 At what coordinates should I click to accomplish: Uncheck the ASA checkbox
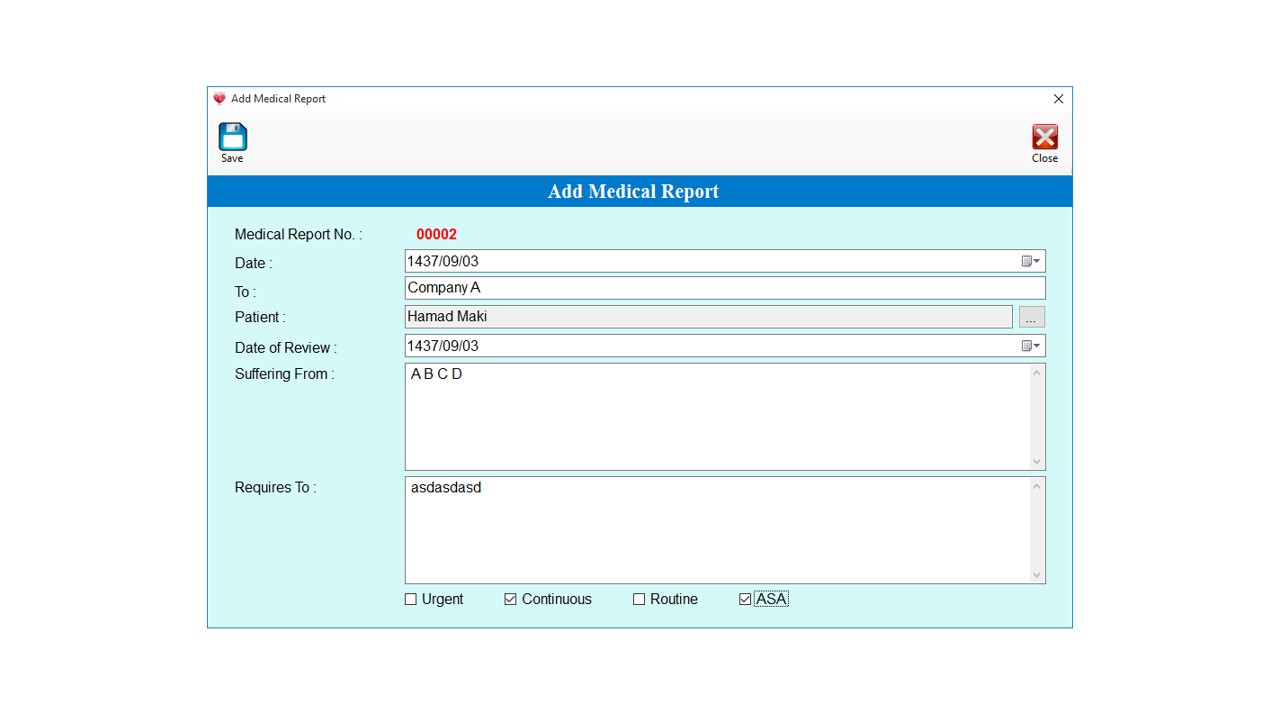point(745,599)
